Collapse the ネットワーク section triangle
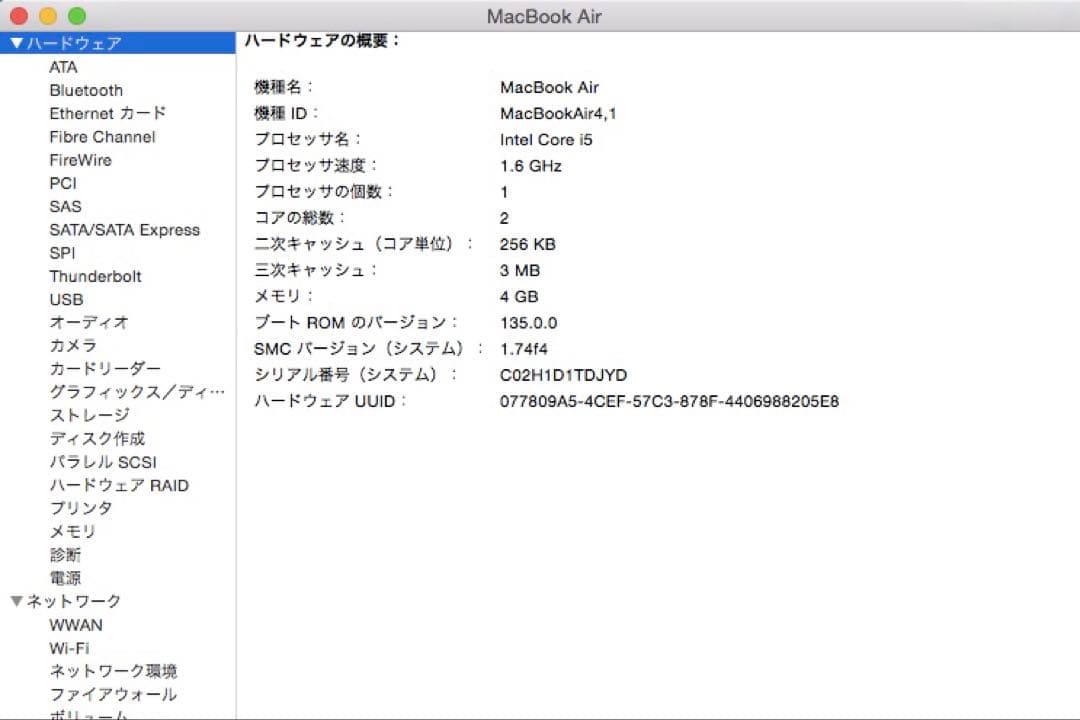 click(17, 601)
